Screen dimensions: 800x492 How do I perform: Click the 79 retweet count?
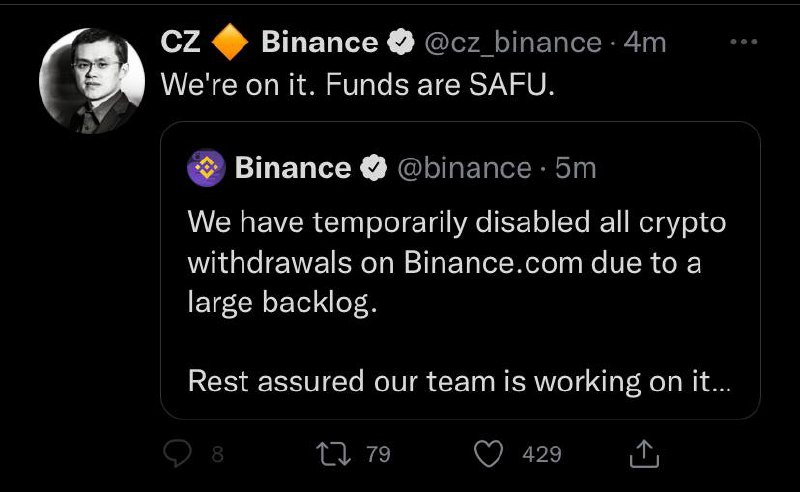tap(378, 455)
